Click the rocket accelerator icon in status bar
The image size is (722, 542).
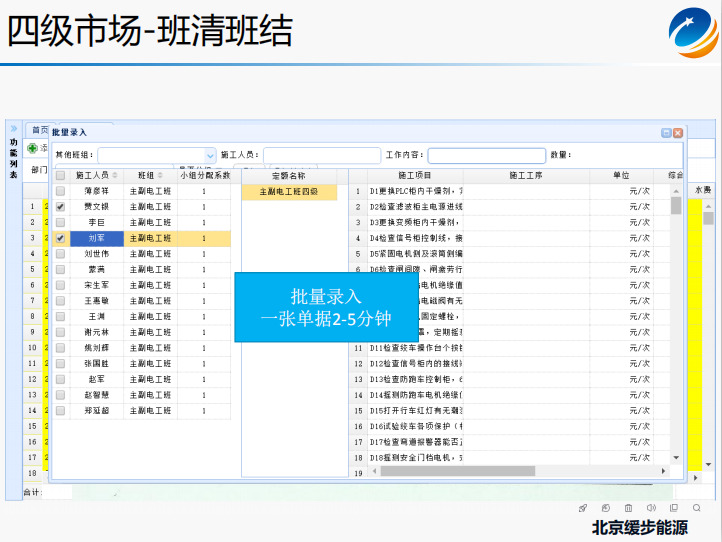[583, 508]
